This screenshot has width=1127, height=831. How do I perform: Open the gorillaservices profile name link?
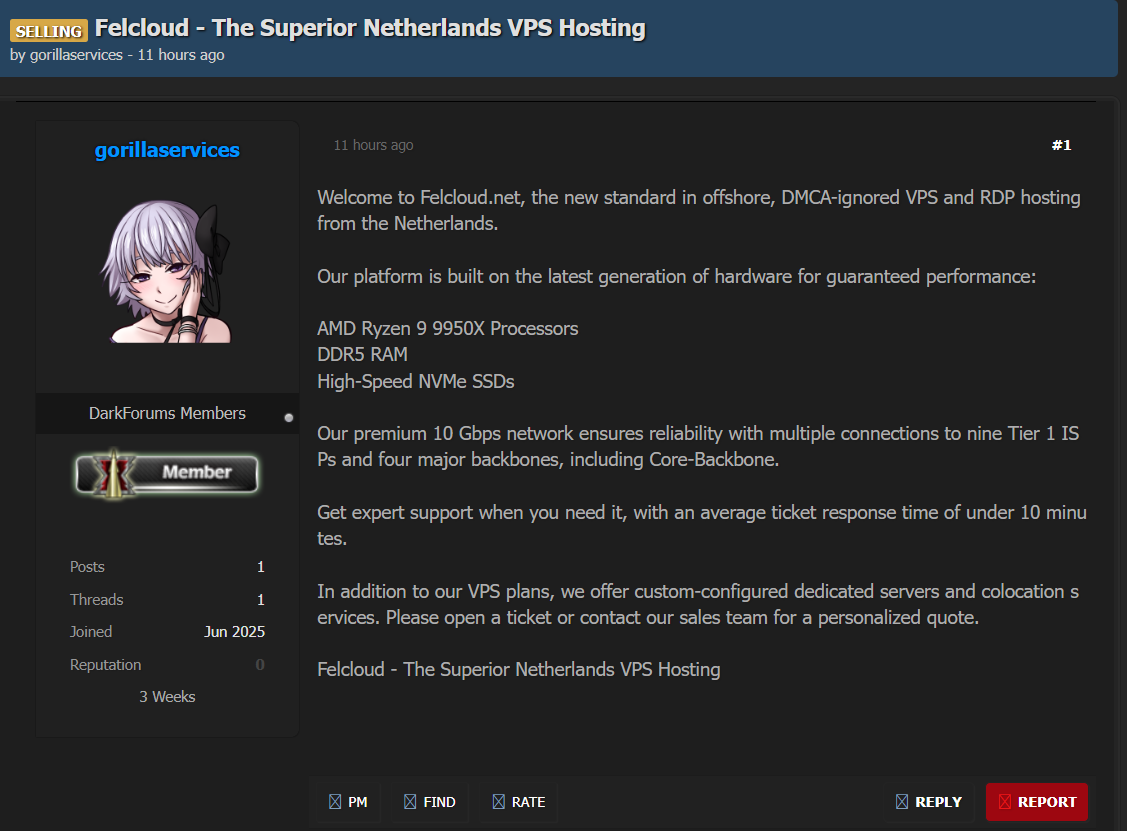(167, 150)
